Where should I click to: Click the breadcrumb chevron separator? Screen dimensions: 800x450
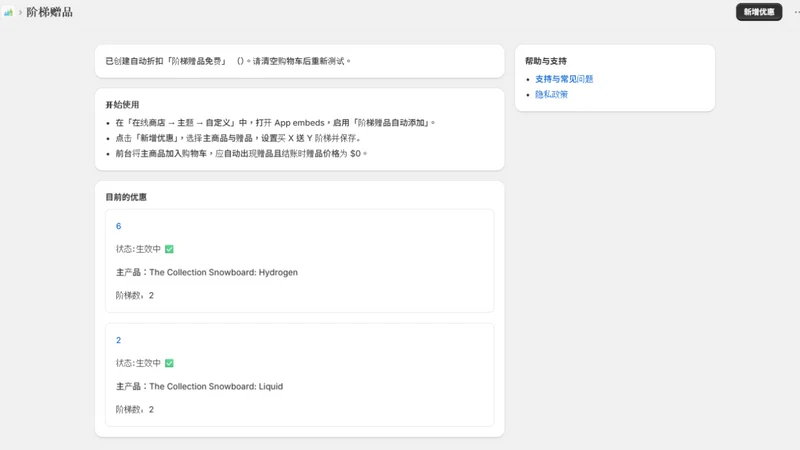click(x=20, y=12)
